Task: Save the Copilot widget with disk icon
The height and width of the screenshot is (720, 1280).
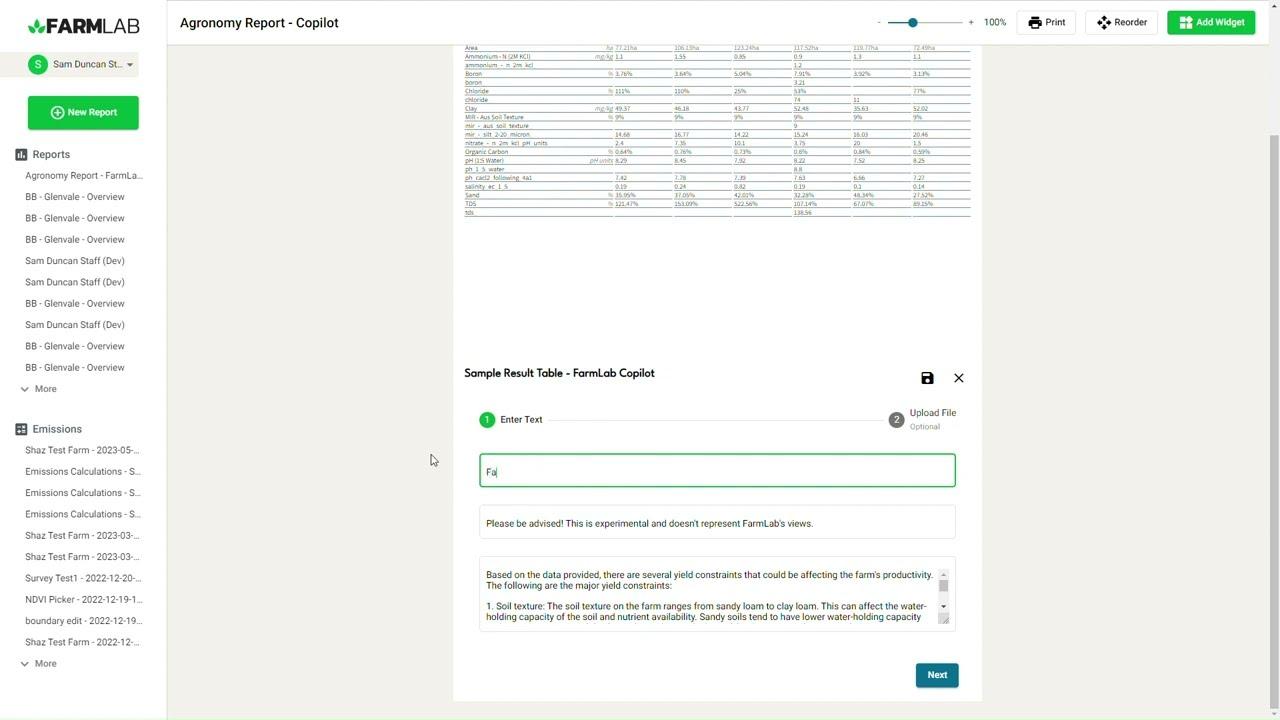Action: [x=927, y=378]
